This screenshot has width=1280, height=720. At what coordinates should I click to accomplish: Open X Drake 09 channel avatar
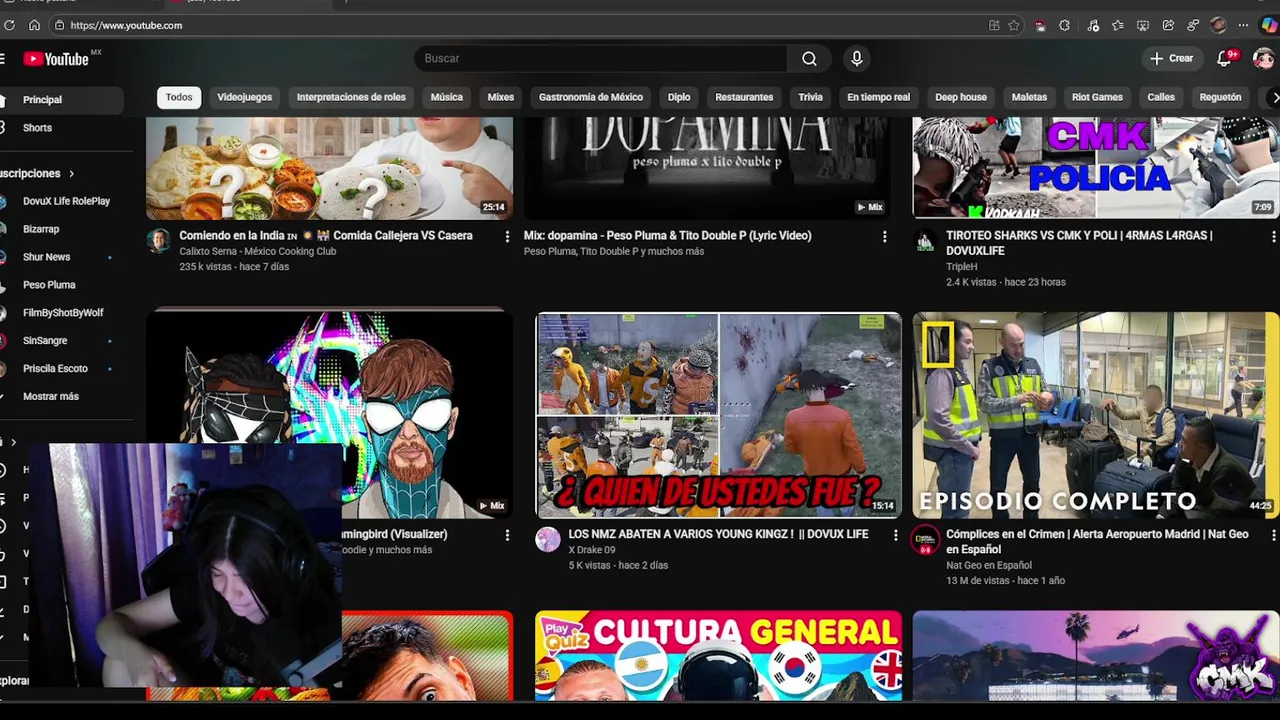click(x=548, y=540)
